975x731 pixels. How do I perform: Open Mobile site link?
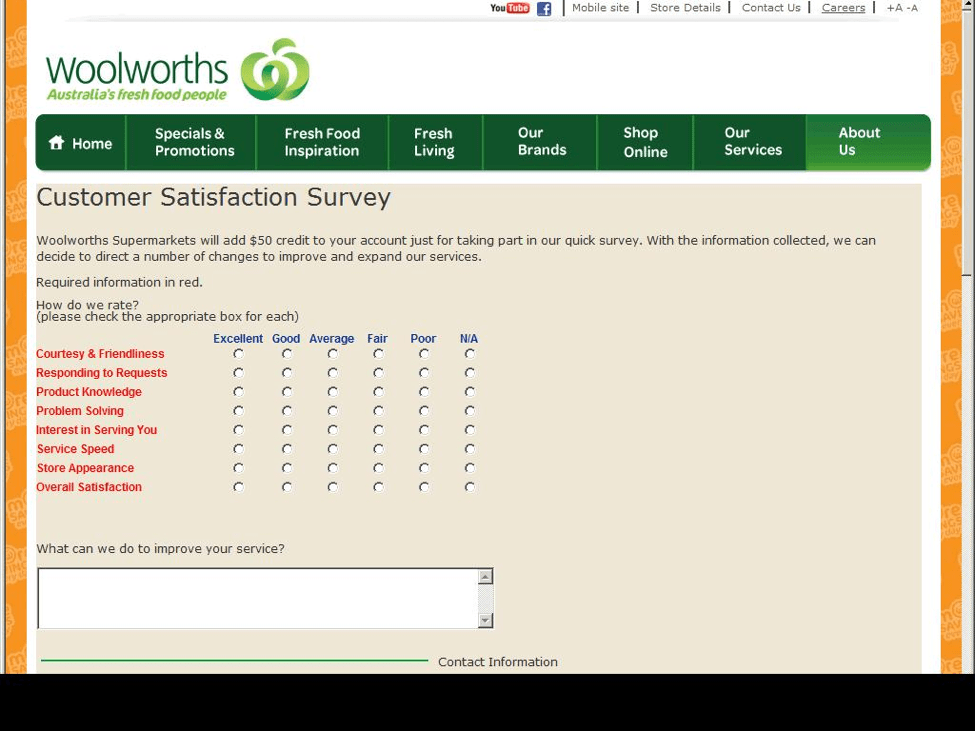tap(600, 7)
